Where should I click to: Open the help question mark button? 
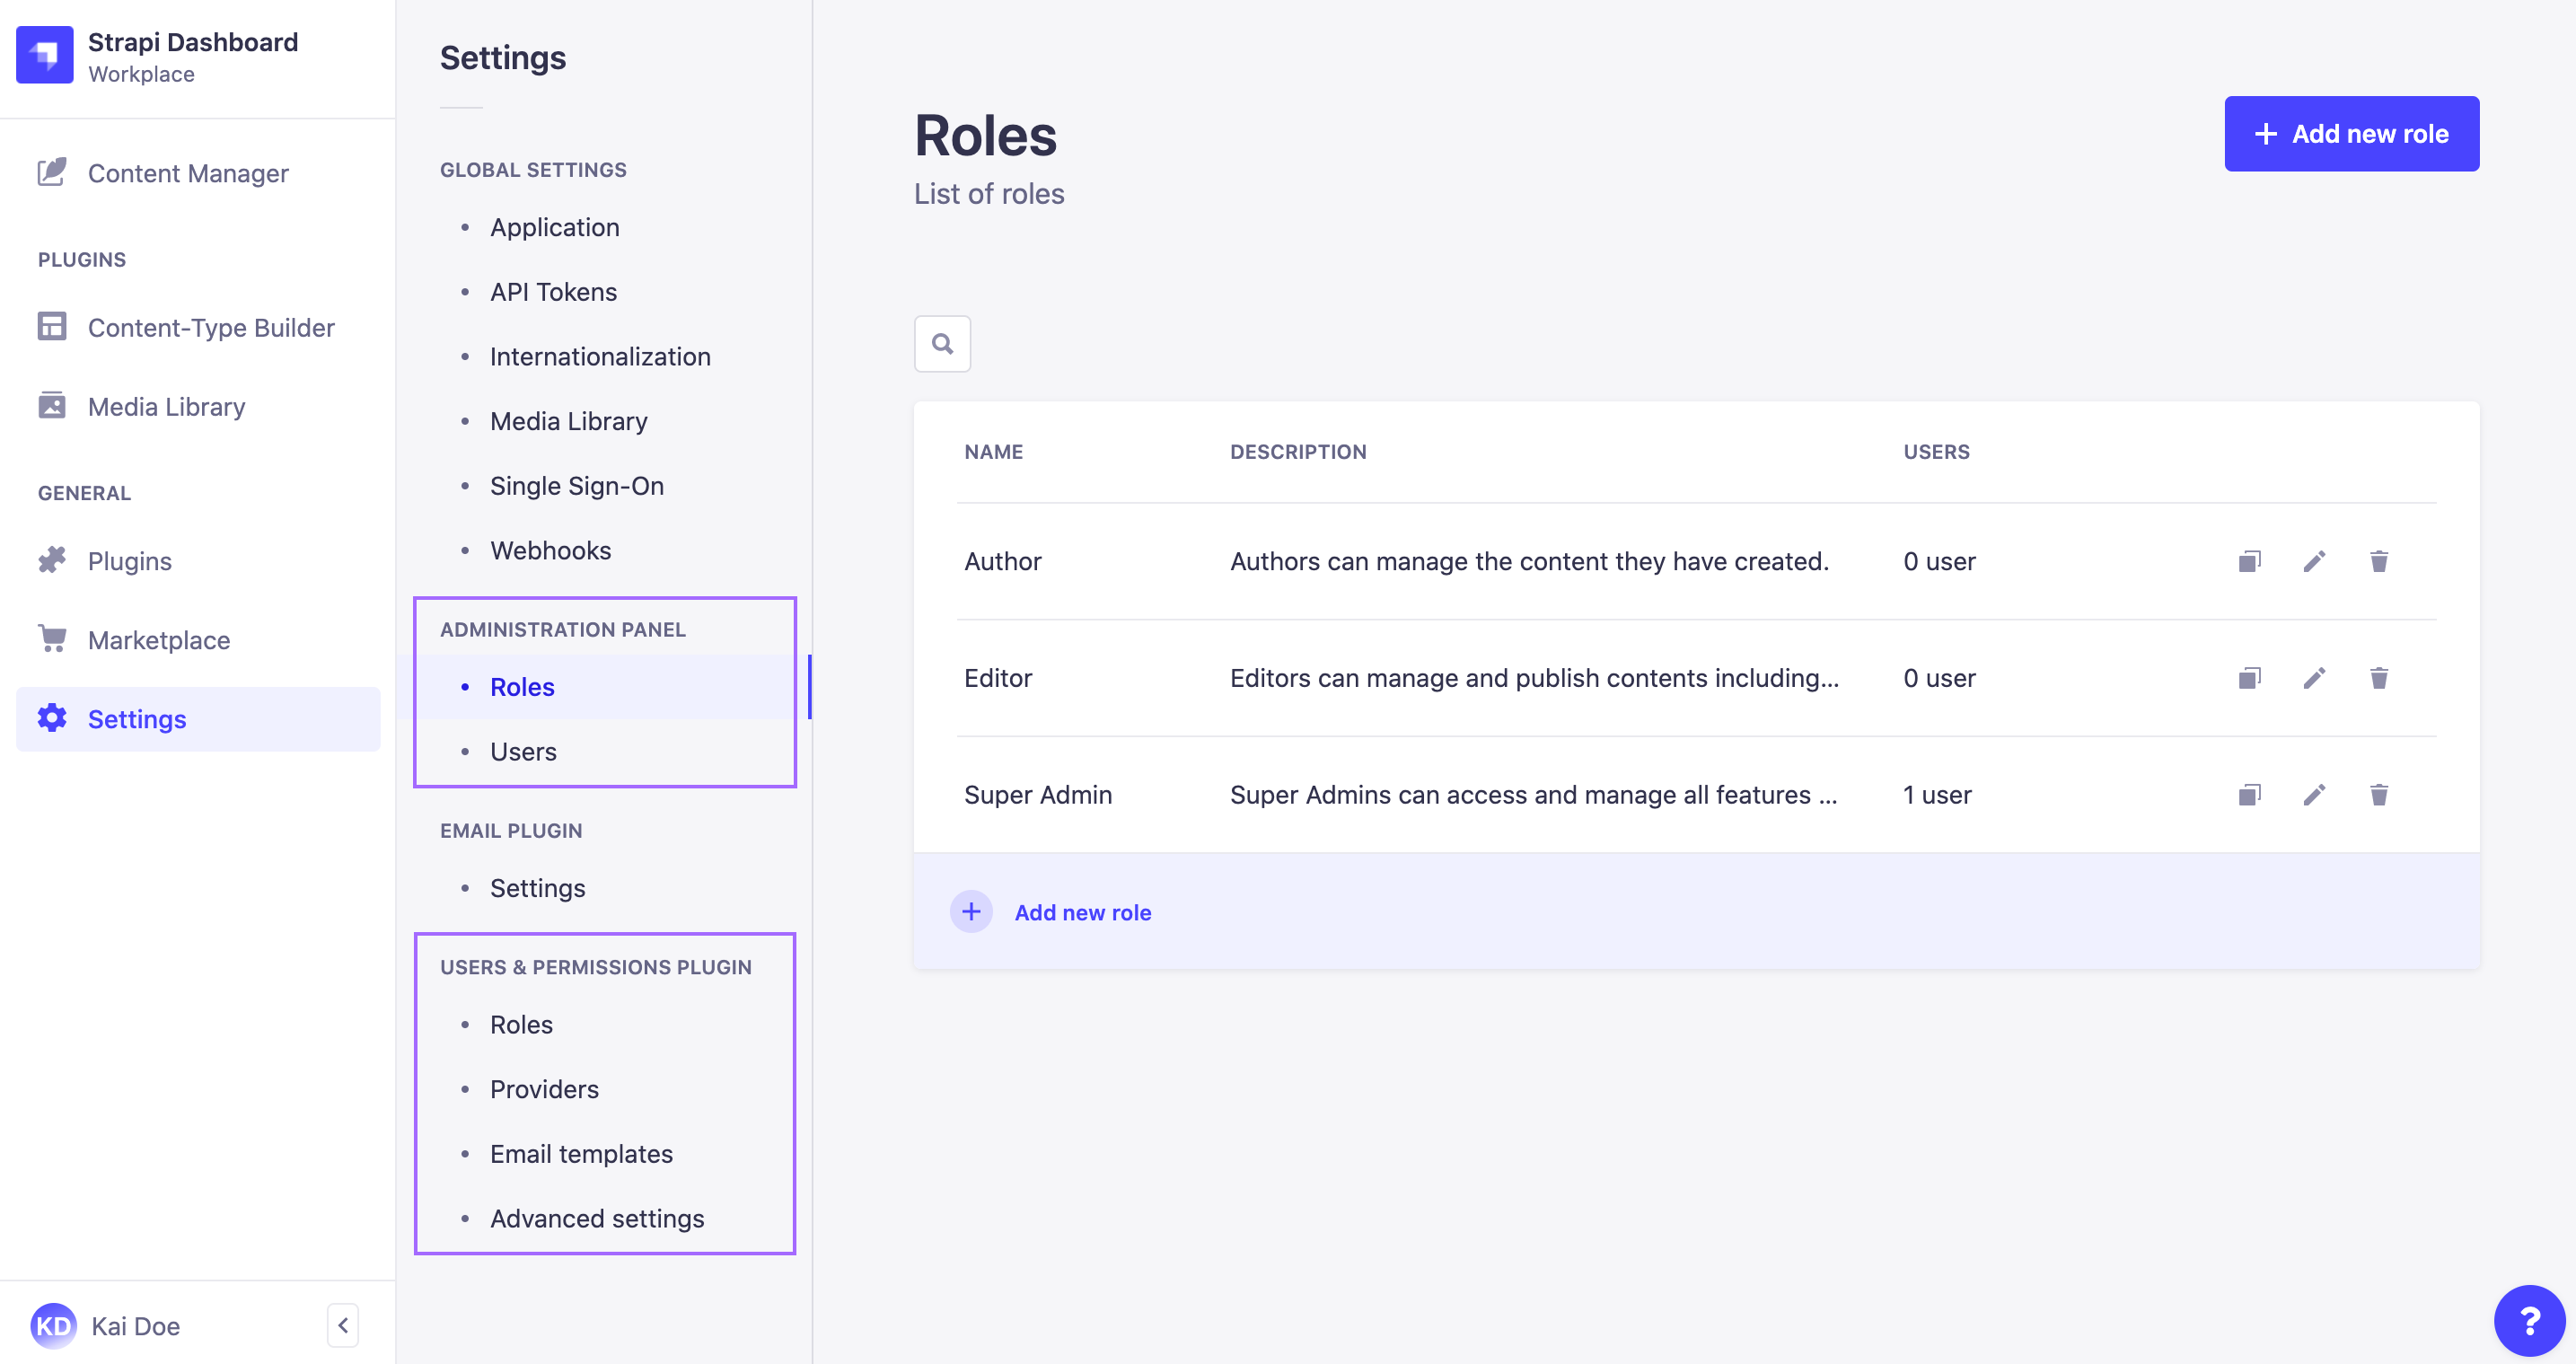(2529, 1320)
